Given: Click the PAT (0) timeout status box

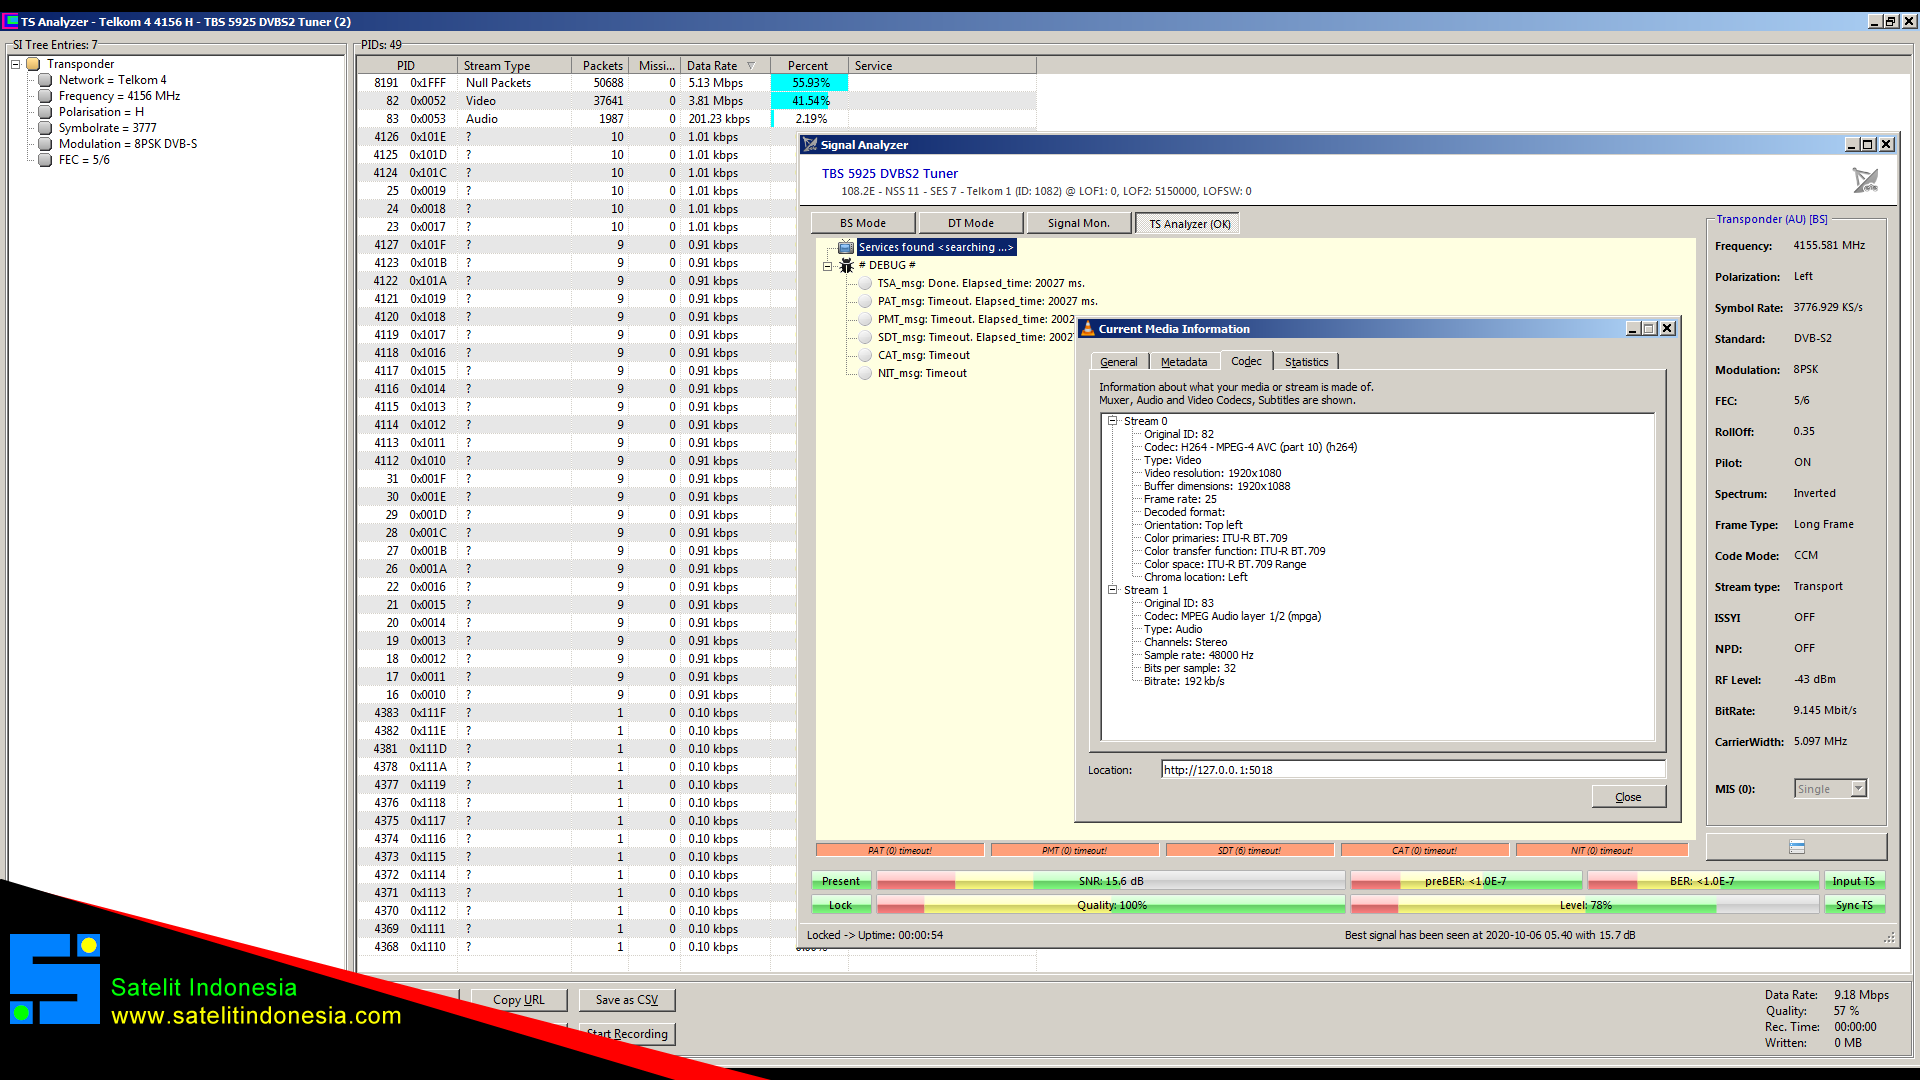Looking at the screenshot, I should tap(900, 850).
